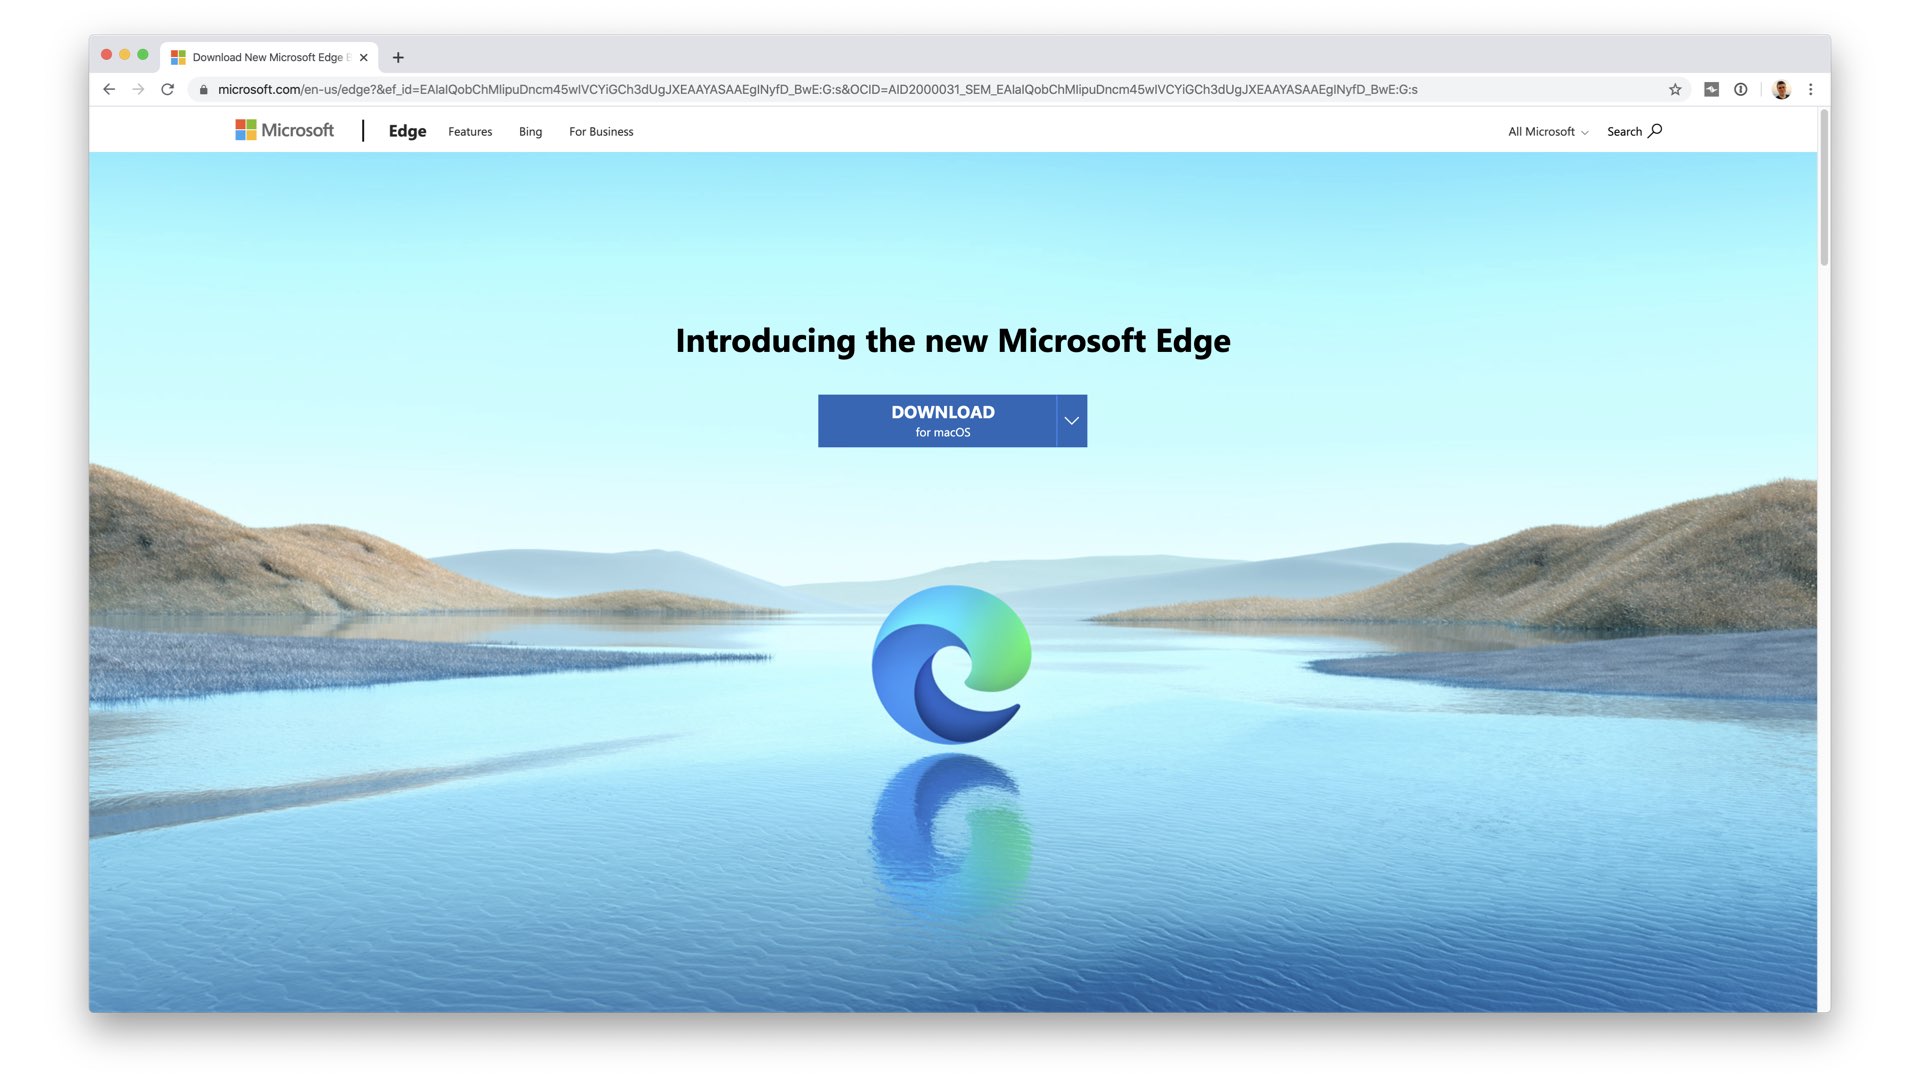Open the Bing navigation link
This screenshot has width=1920, height=1080.
[530, 131]
